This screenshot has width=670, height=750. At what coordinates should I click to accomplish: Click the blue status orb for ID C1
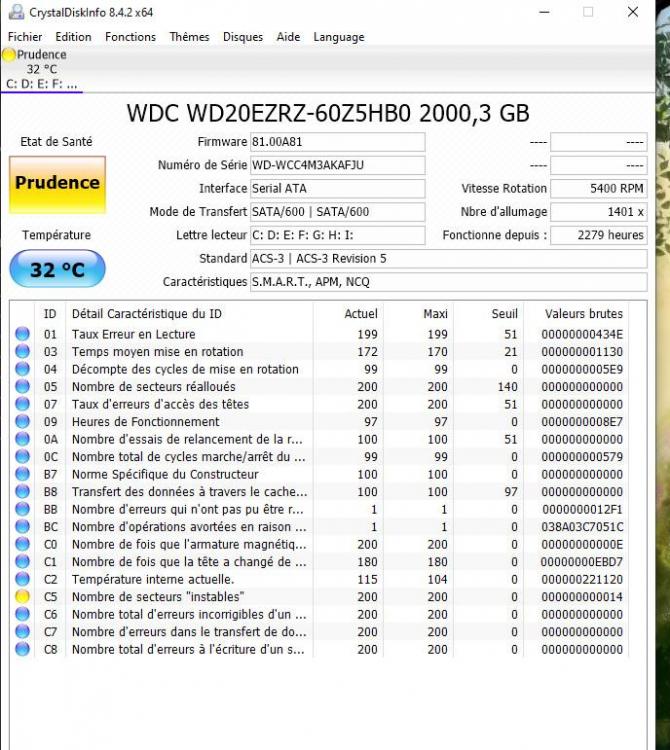(x=22, y=562)
